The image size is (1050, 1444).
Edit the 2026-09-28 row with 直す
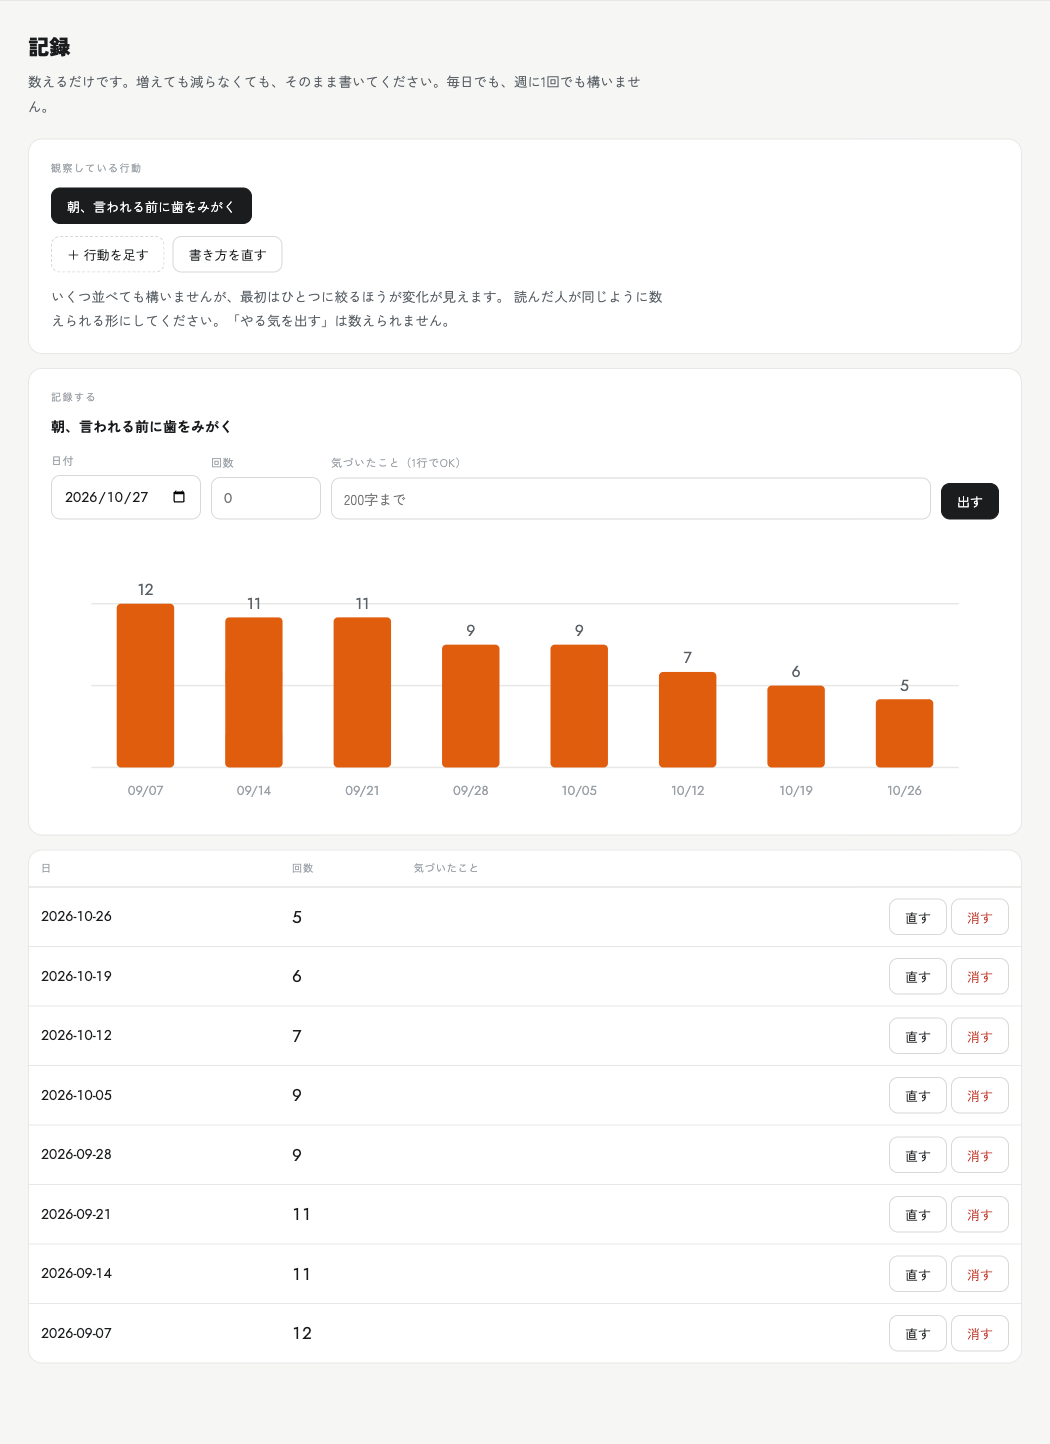tap(918, 1155)
